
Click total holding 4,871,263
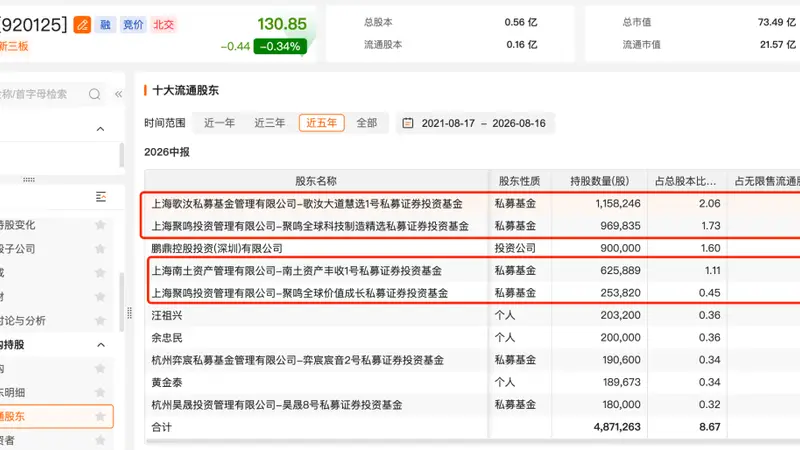point(617,427)
